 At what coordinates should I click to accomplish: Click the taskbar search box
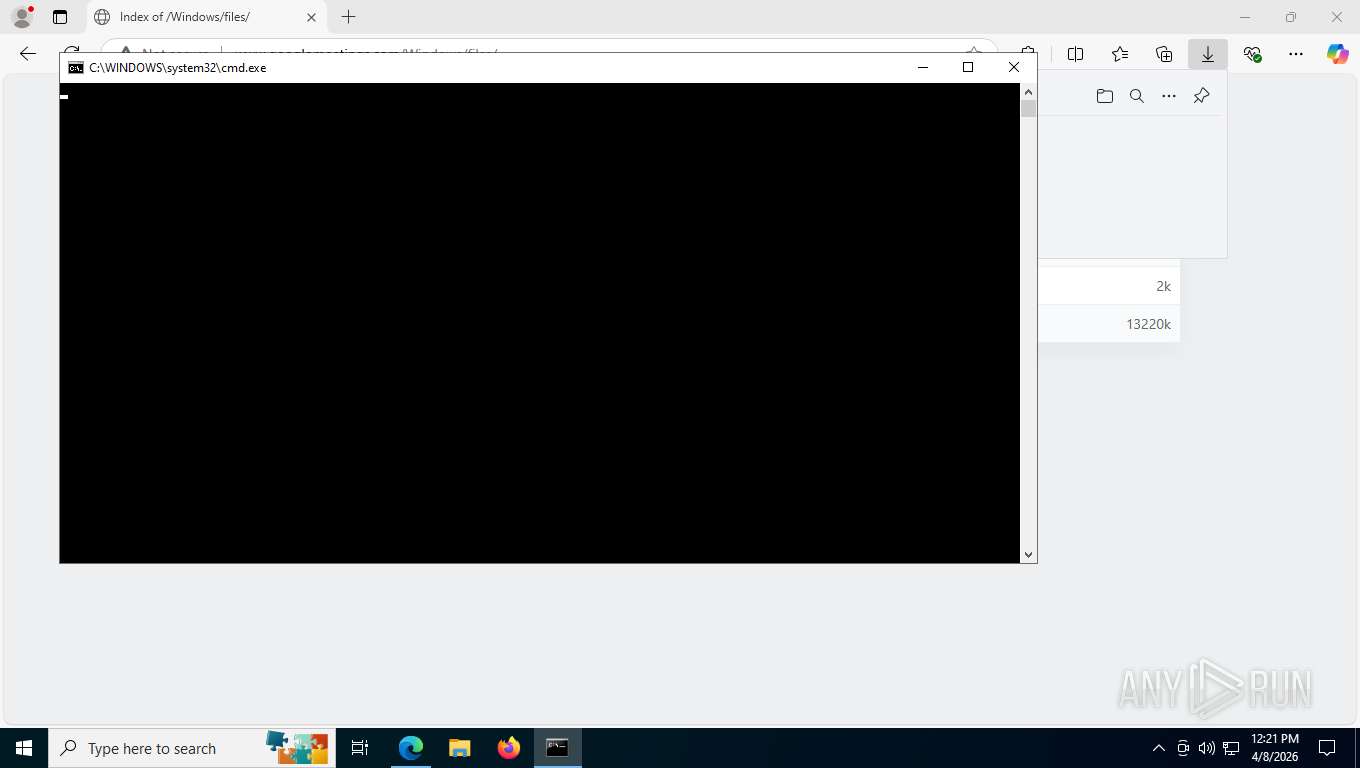click(192, 748)
